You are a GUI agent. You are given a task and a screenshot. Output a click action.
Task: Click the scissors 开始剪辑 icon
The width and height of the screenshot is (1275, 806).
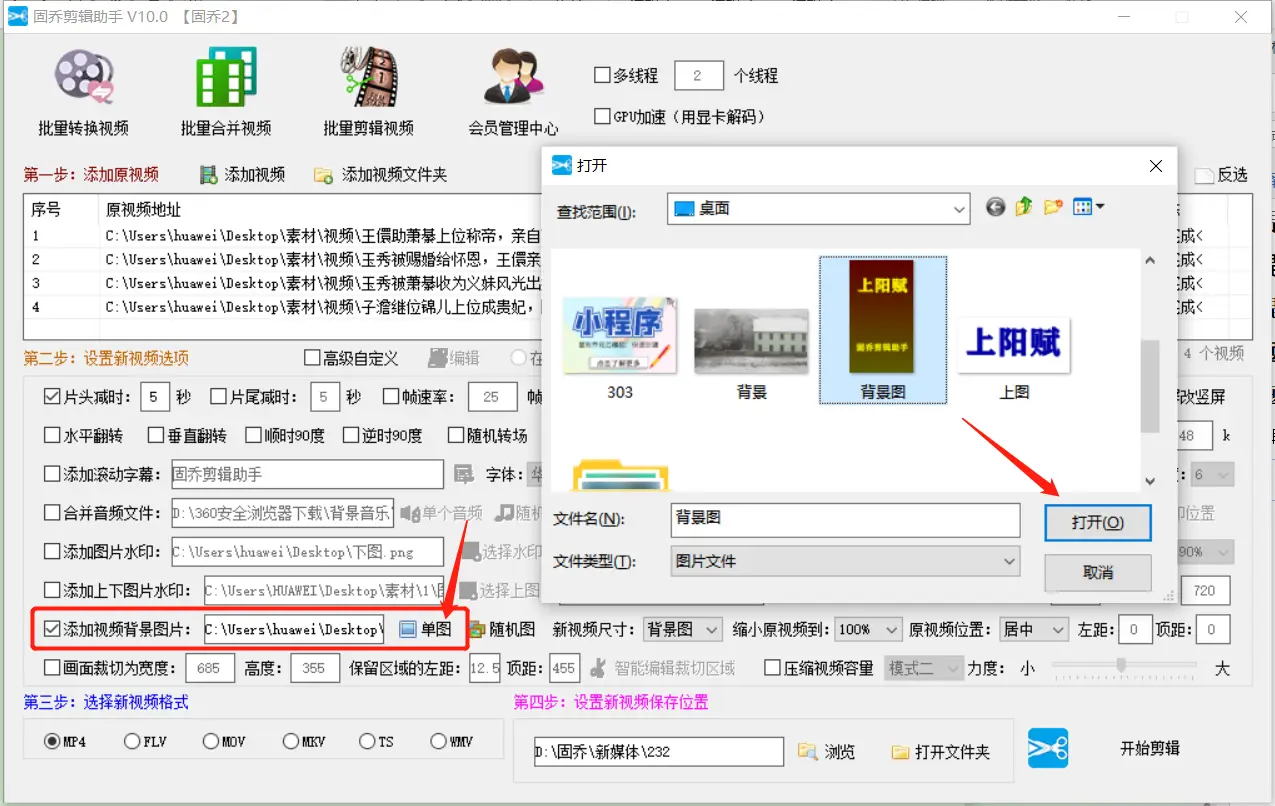click(1048, 747)
